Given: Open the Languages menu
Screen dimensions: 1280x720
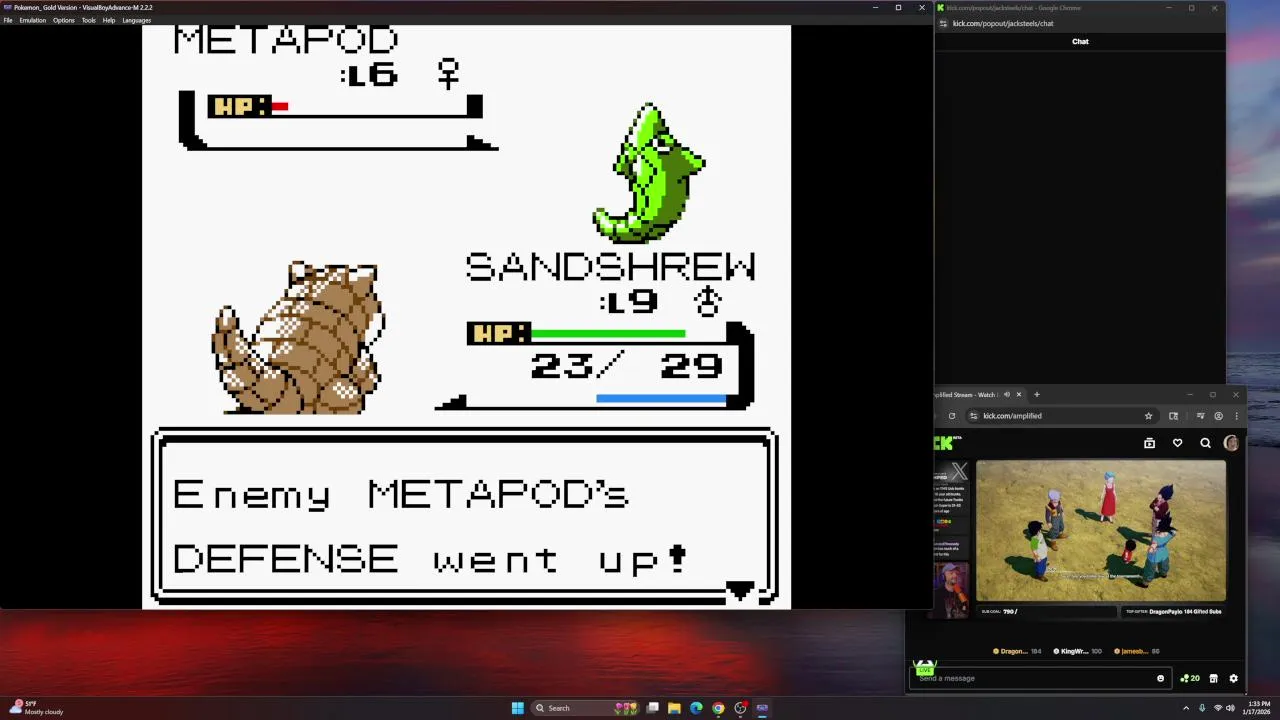Looking at the screenshot, I should pyautogui.click(x=137, y=20).
